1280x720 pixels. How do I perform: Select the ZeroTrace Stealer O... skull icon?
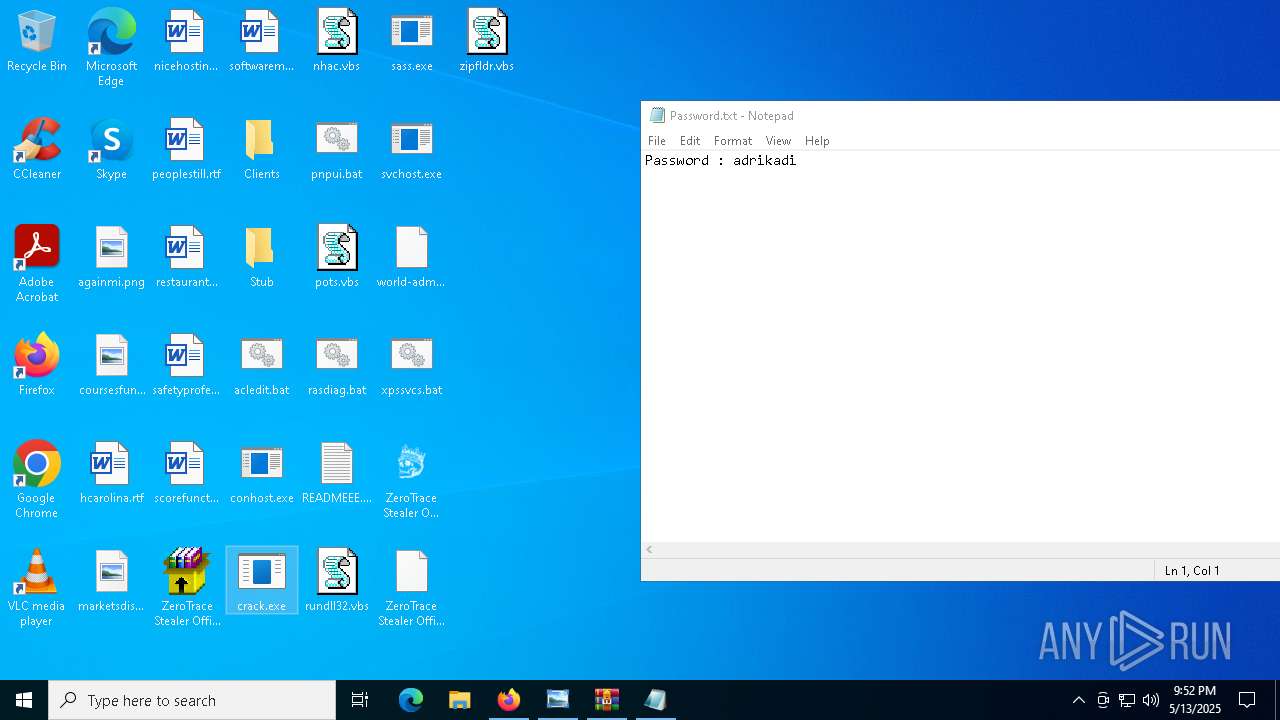tap(411, 481)
